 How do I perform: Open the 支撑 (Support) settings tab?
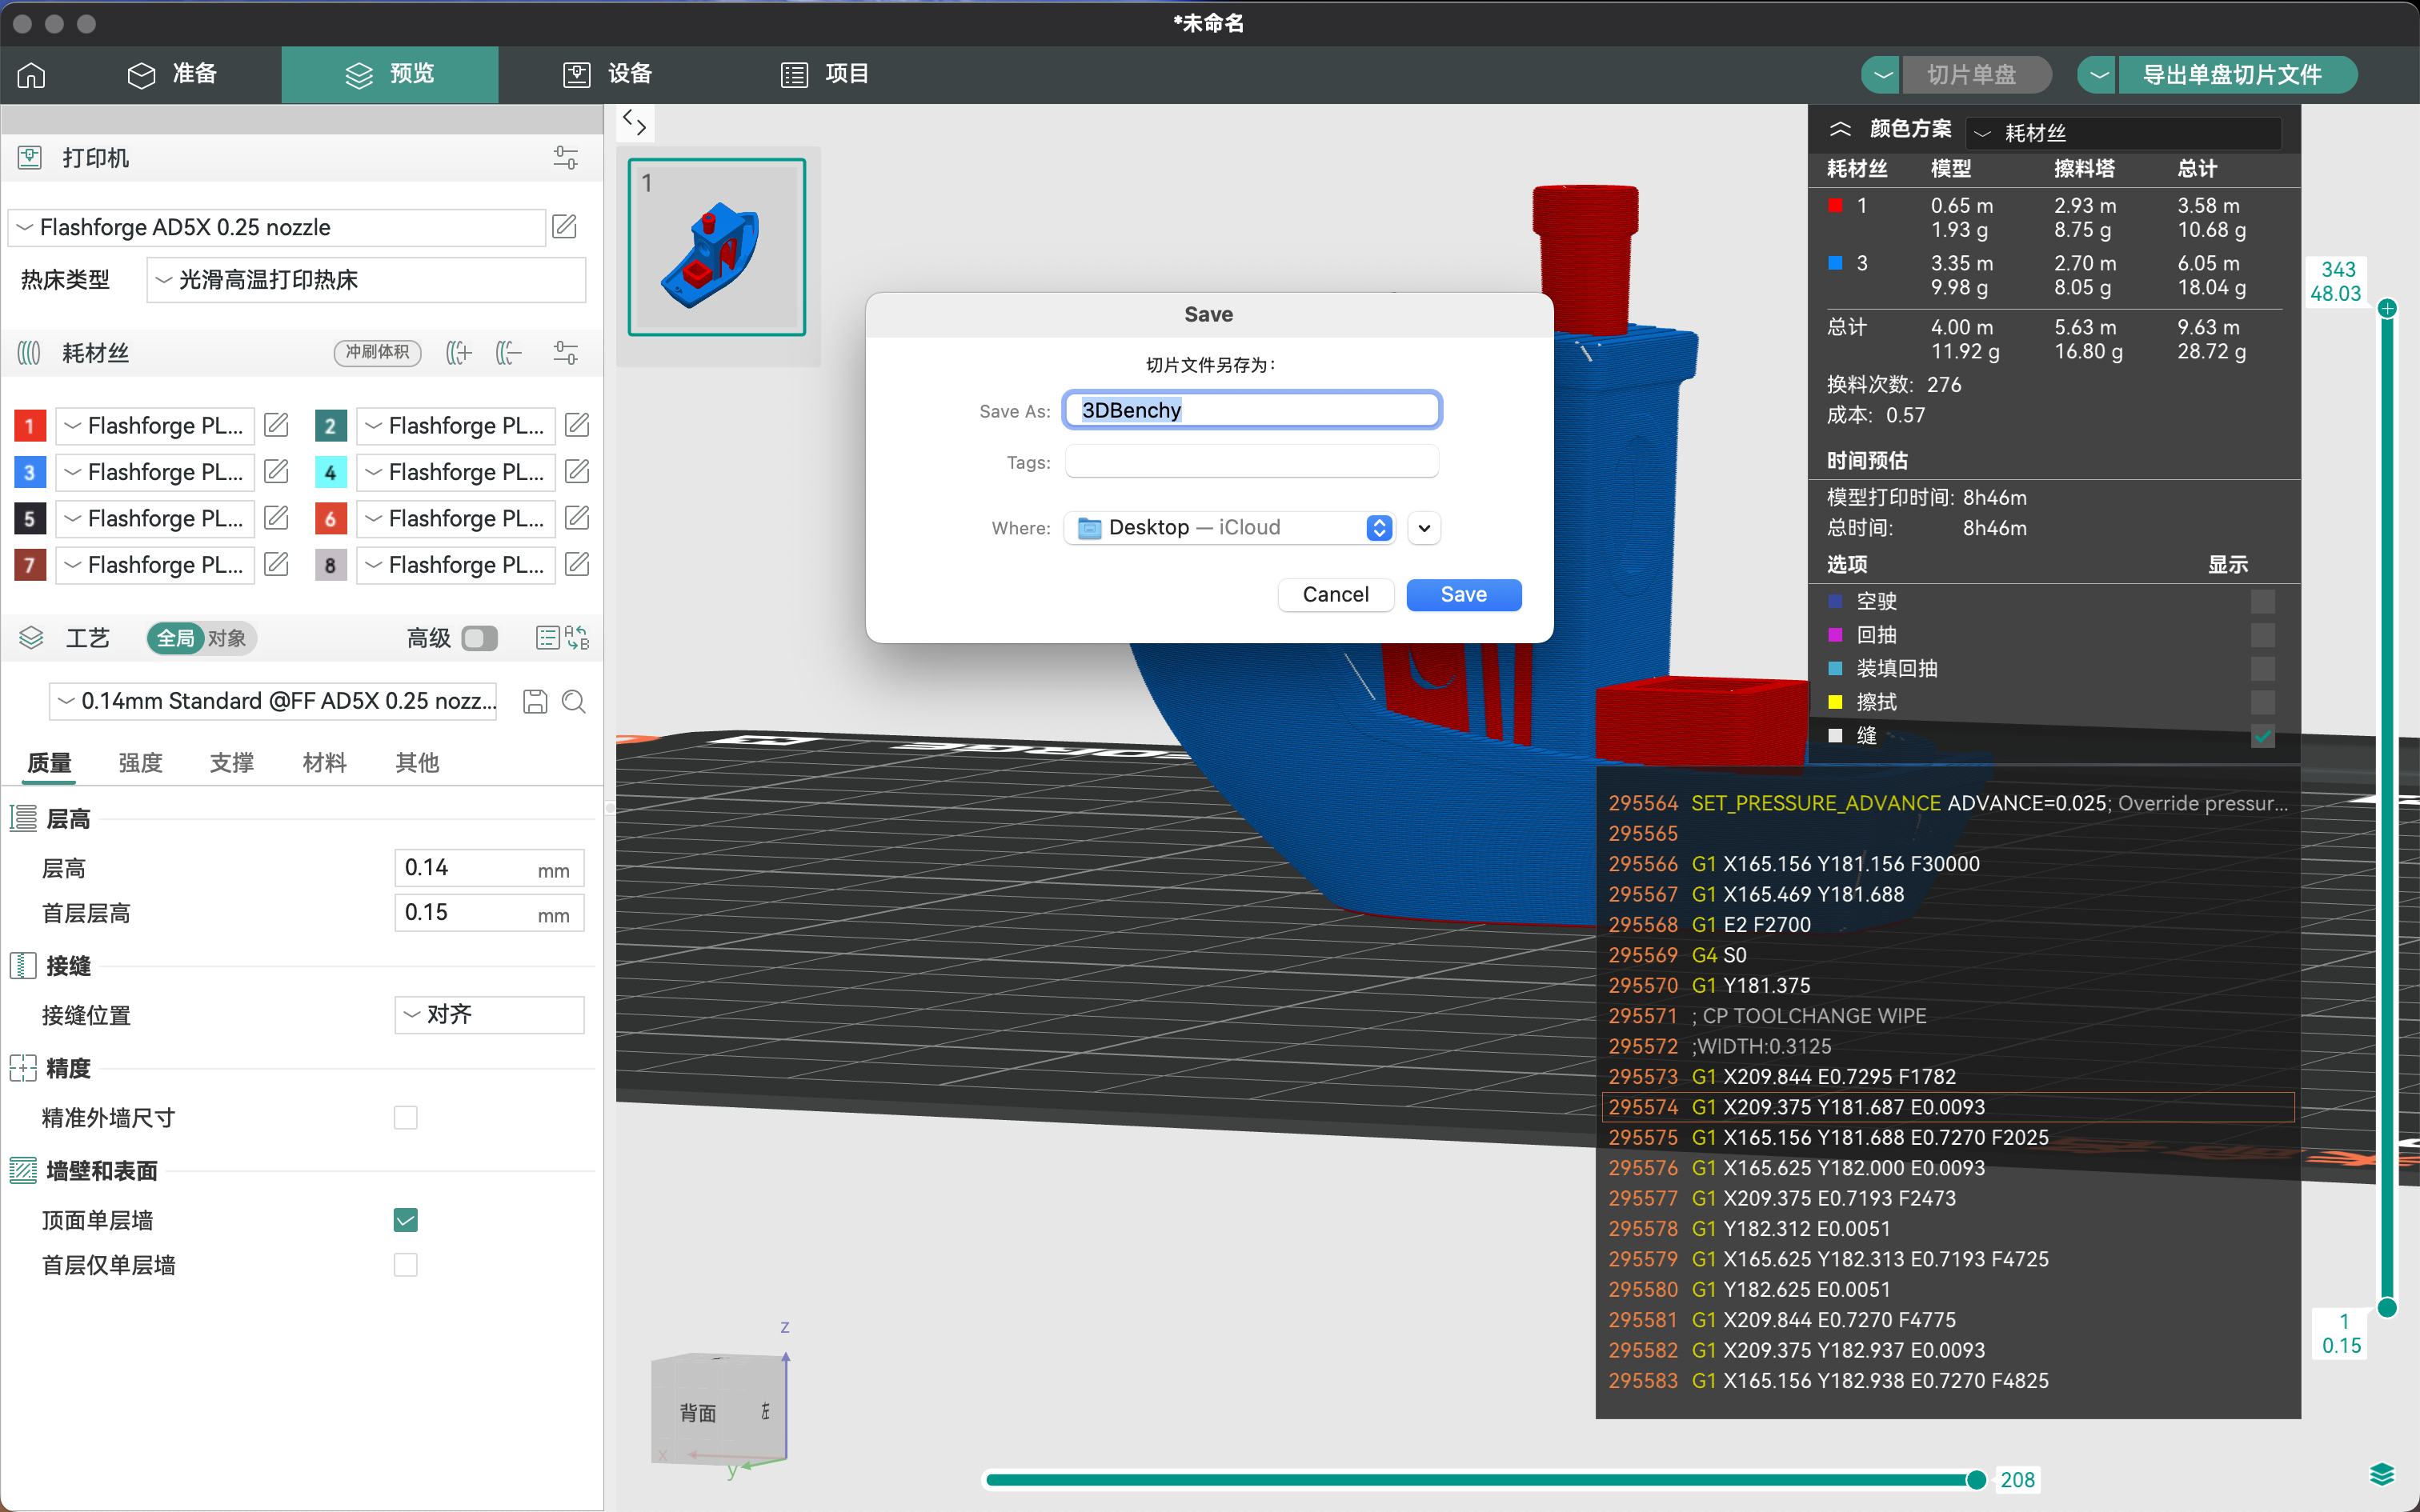tap(232, 763)
